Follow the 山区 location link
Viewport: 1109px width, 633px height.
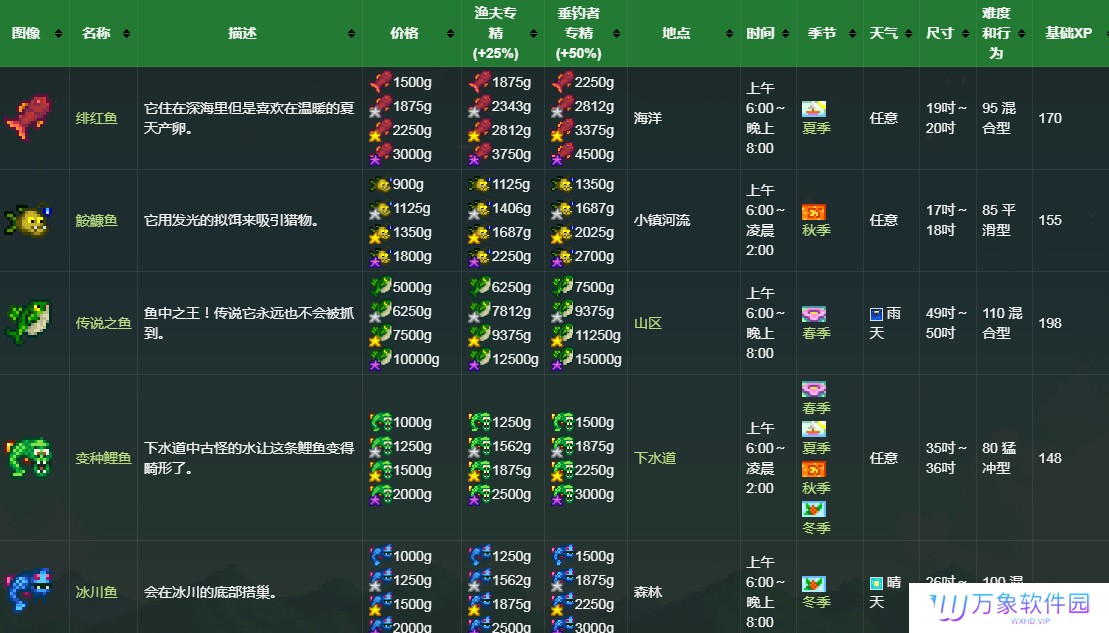[648, 323]
